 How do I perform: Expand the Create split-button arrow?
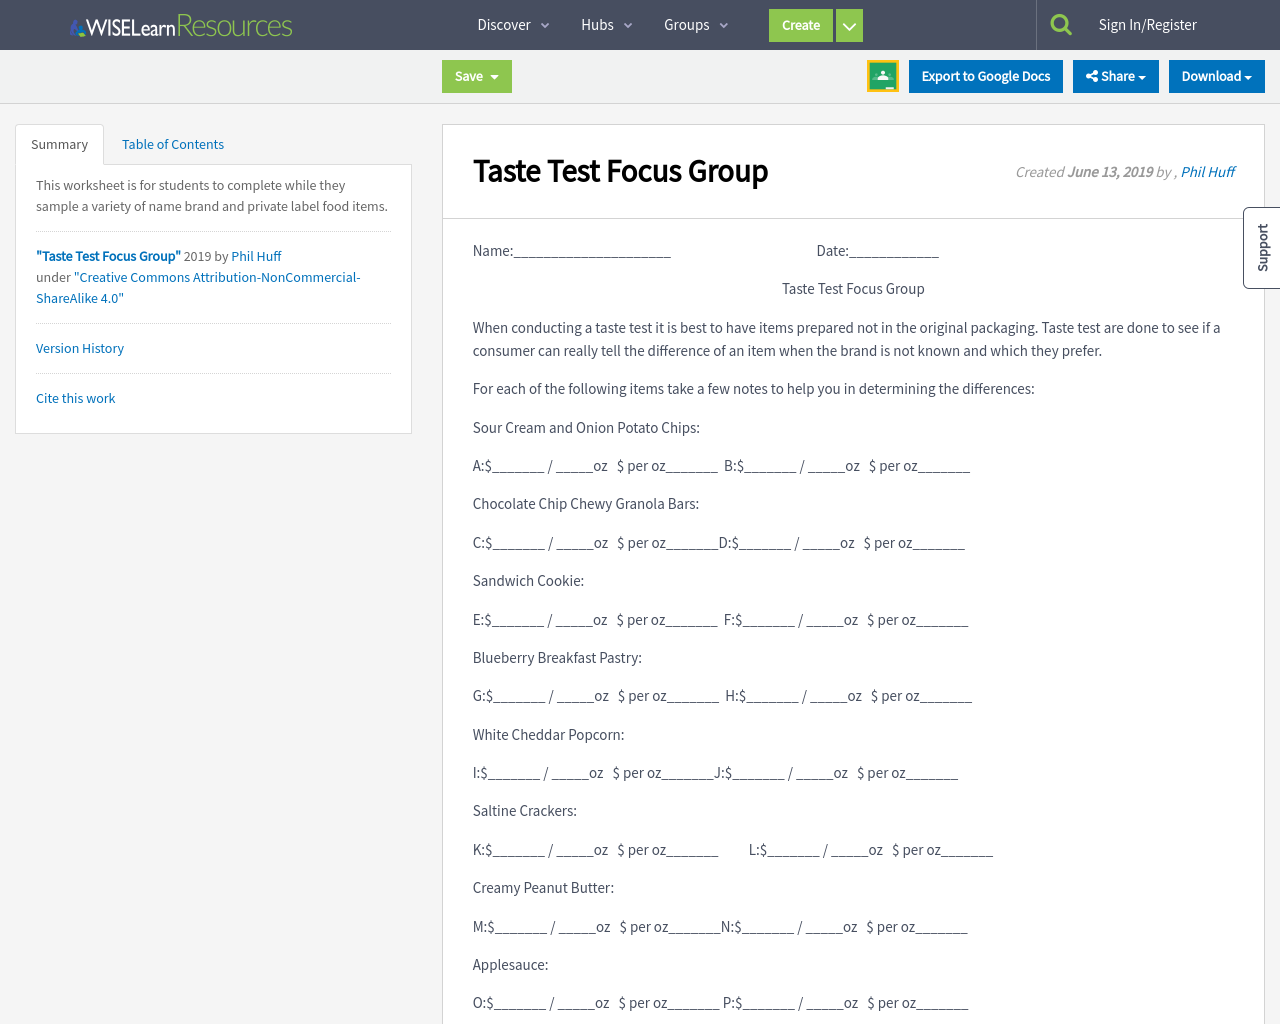click(x=848, y=25)
